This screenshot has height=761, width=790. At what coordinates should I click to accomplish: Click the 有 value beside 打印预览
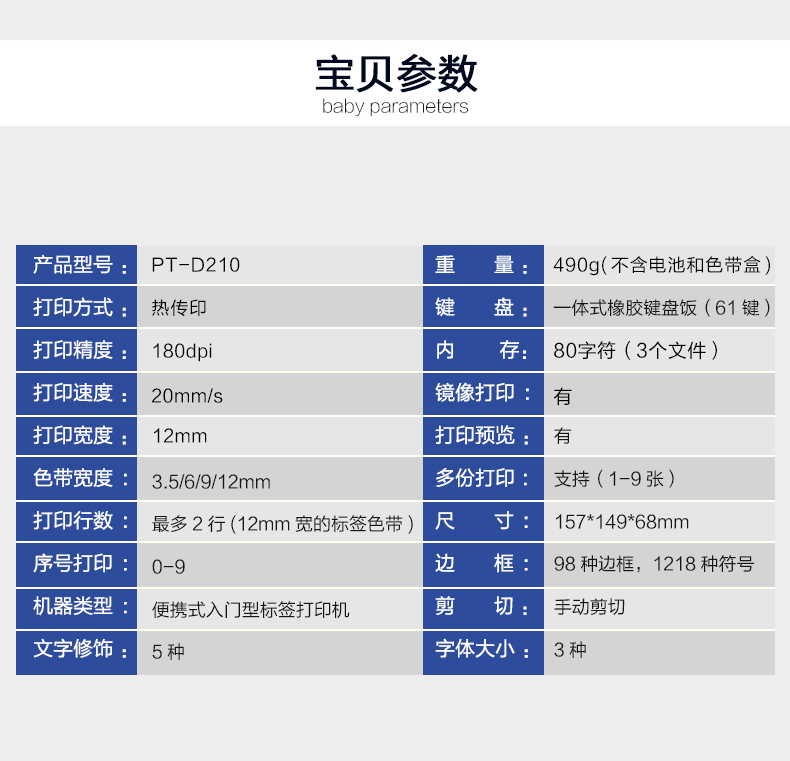point(562,436)
